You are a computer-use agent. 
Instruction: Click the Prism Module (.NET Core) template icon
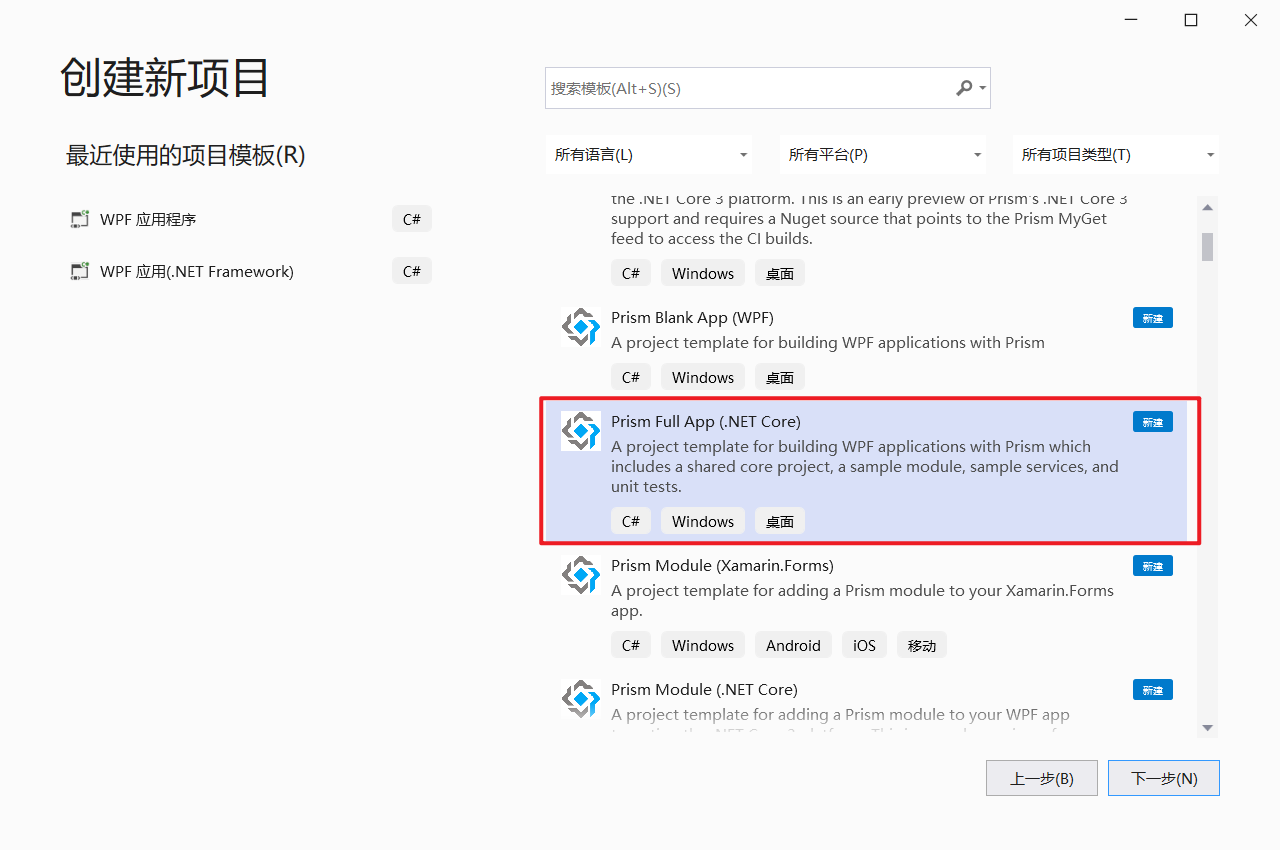click(581, 699)
